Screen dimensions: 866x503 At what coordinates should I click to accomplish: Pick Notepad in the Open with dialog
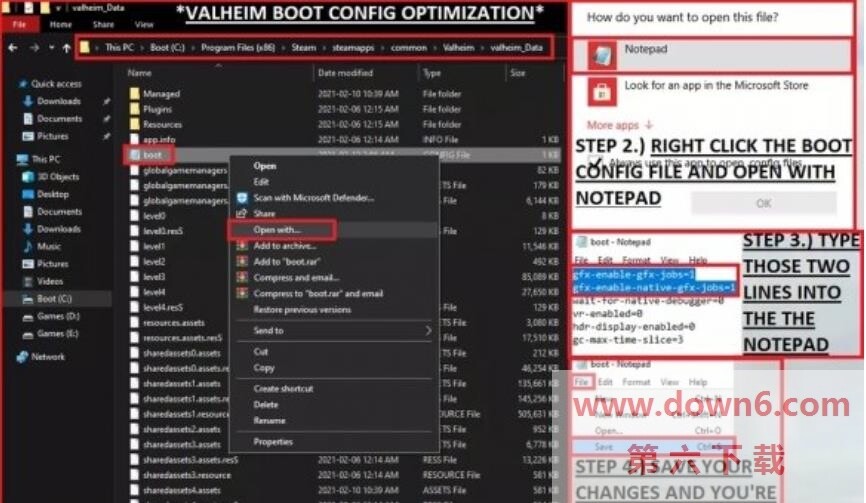pyautogui.click(x=712, y=55)
